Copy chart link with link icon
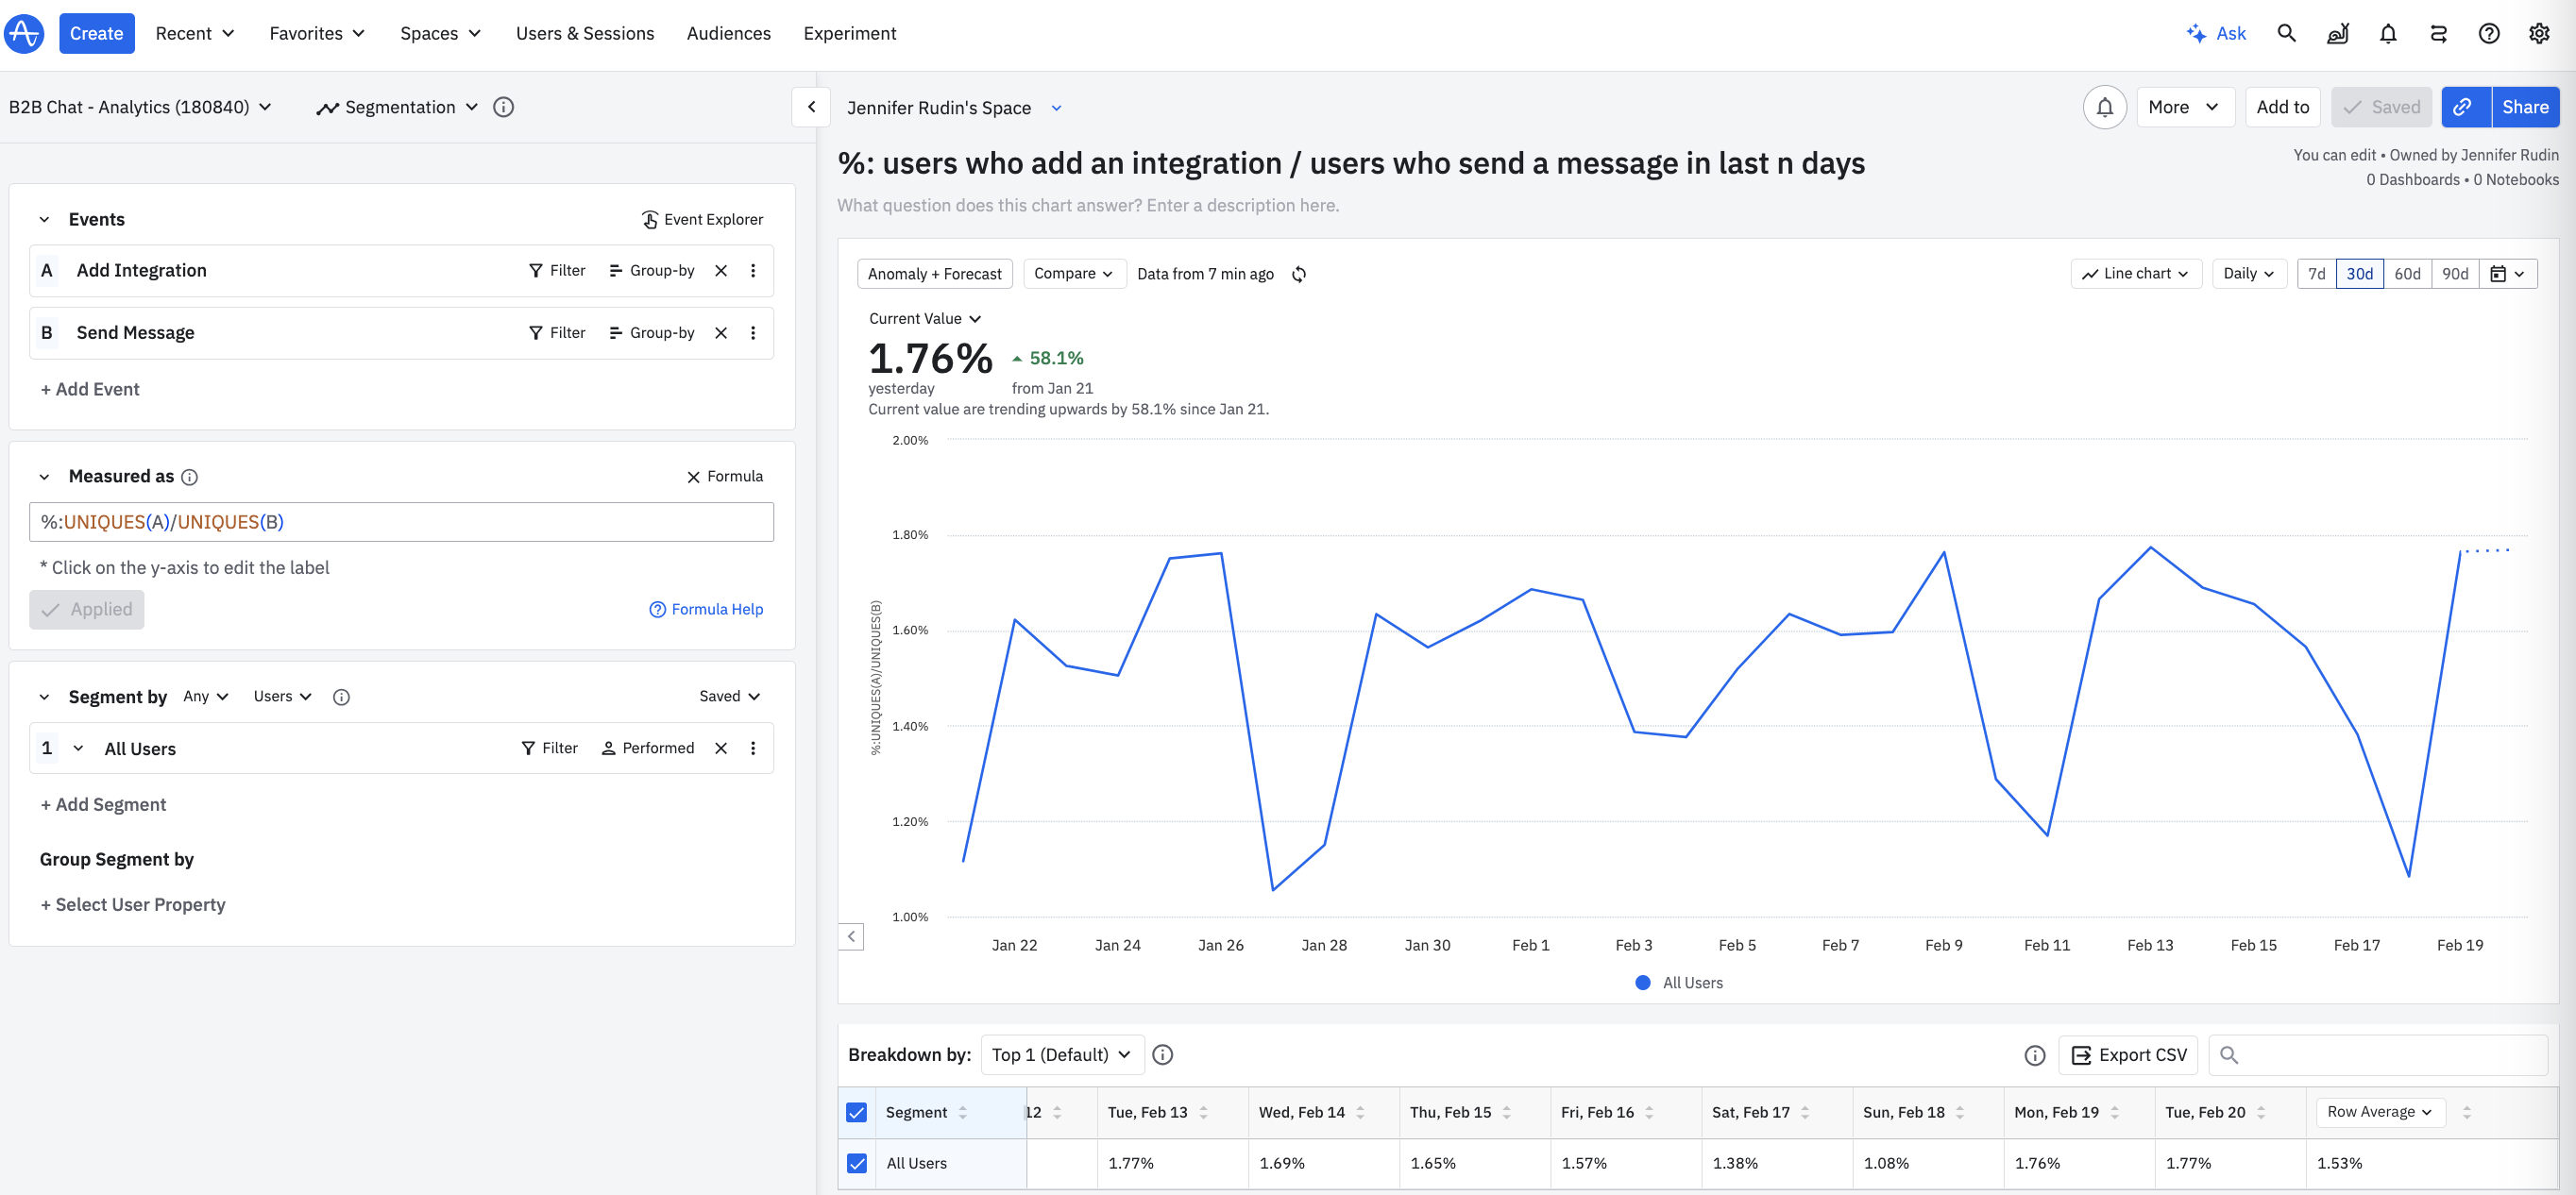2576x1195 pixels. (x=2464, y=107)
